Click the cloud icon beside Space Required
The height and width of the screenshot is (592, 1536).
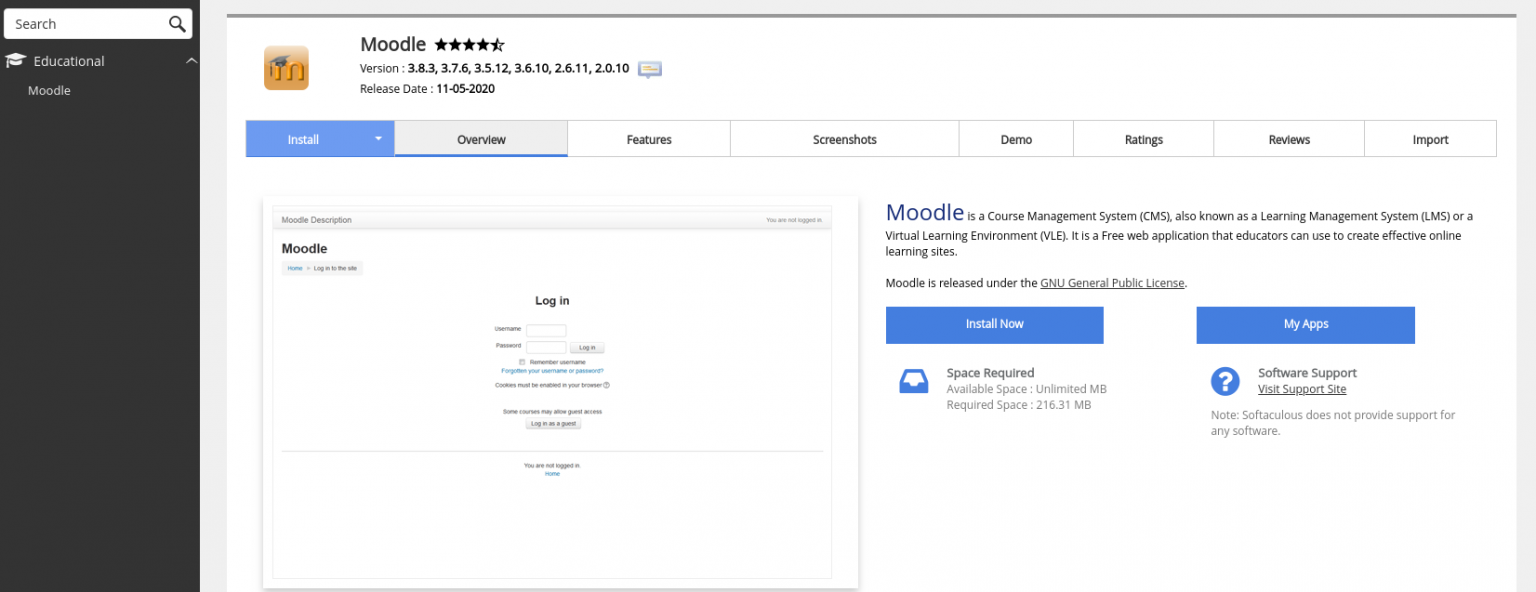(x=913, y=380)
